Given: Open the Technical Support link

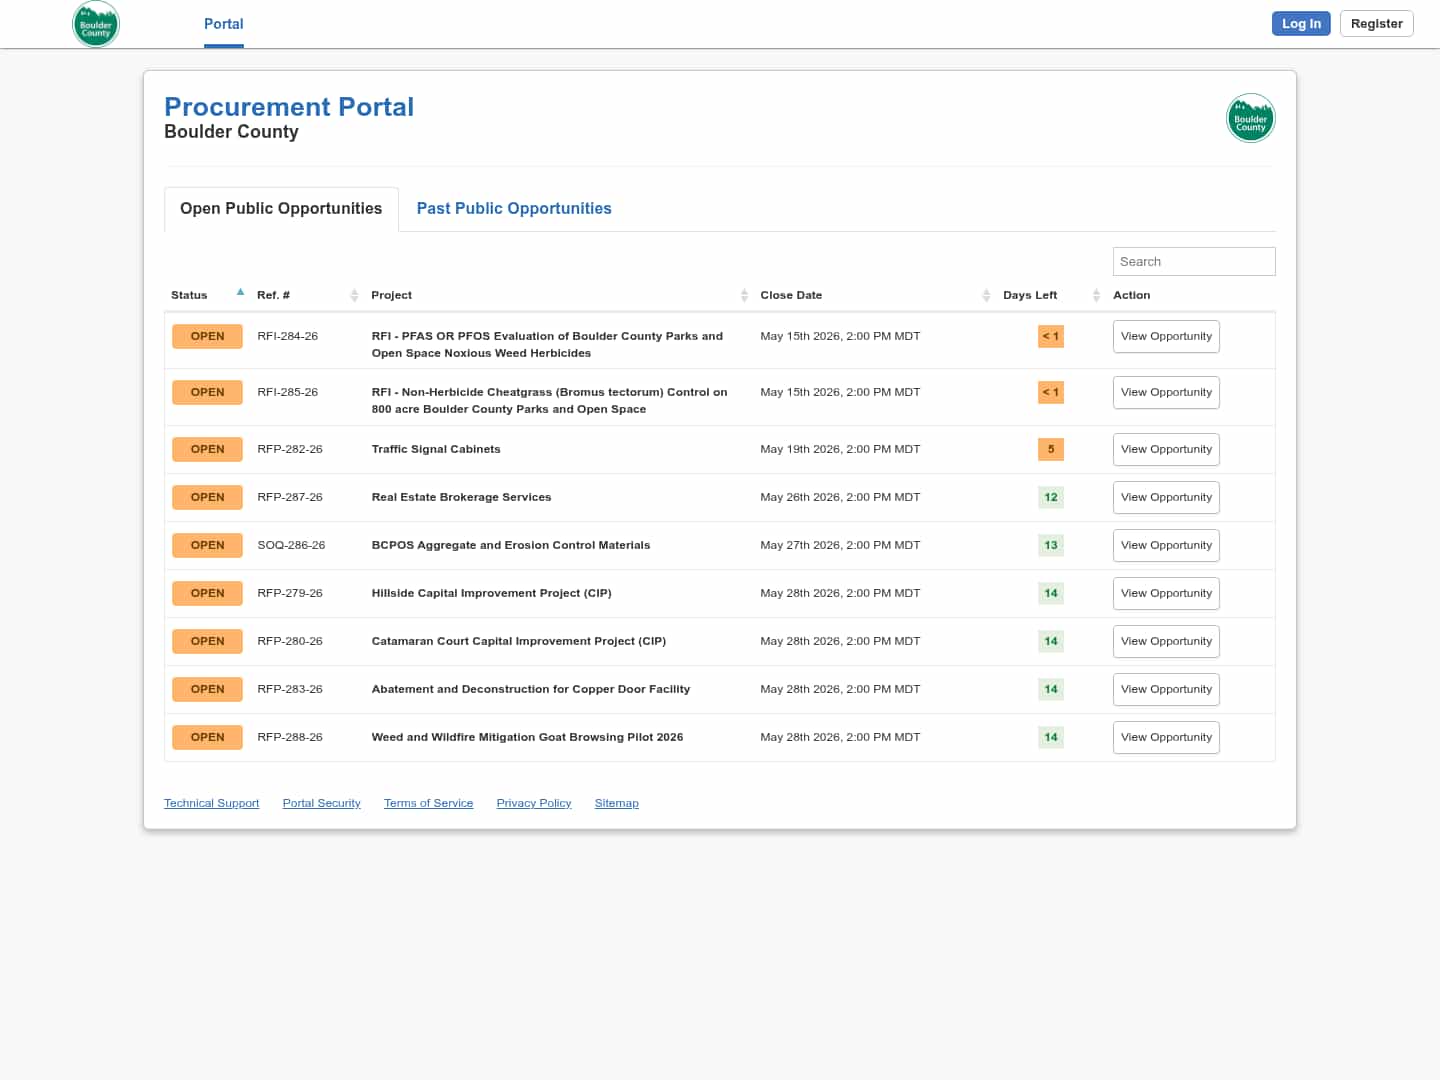Looking at the screenshot, I should 211,803.
